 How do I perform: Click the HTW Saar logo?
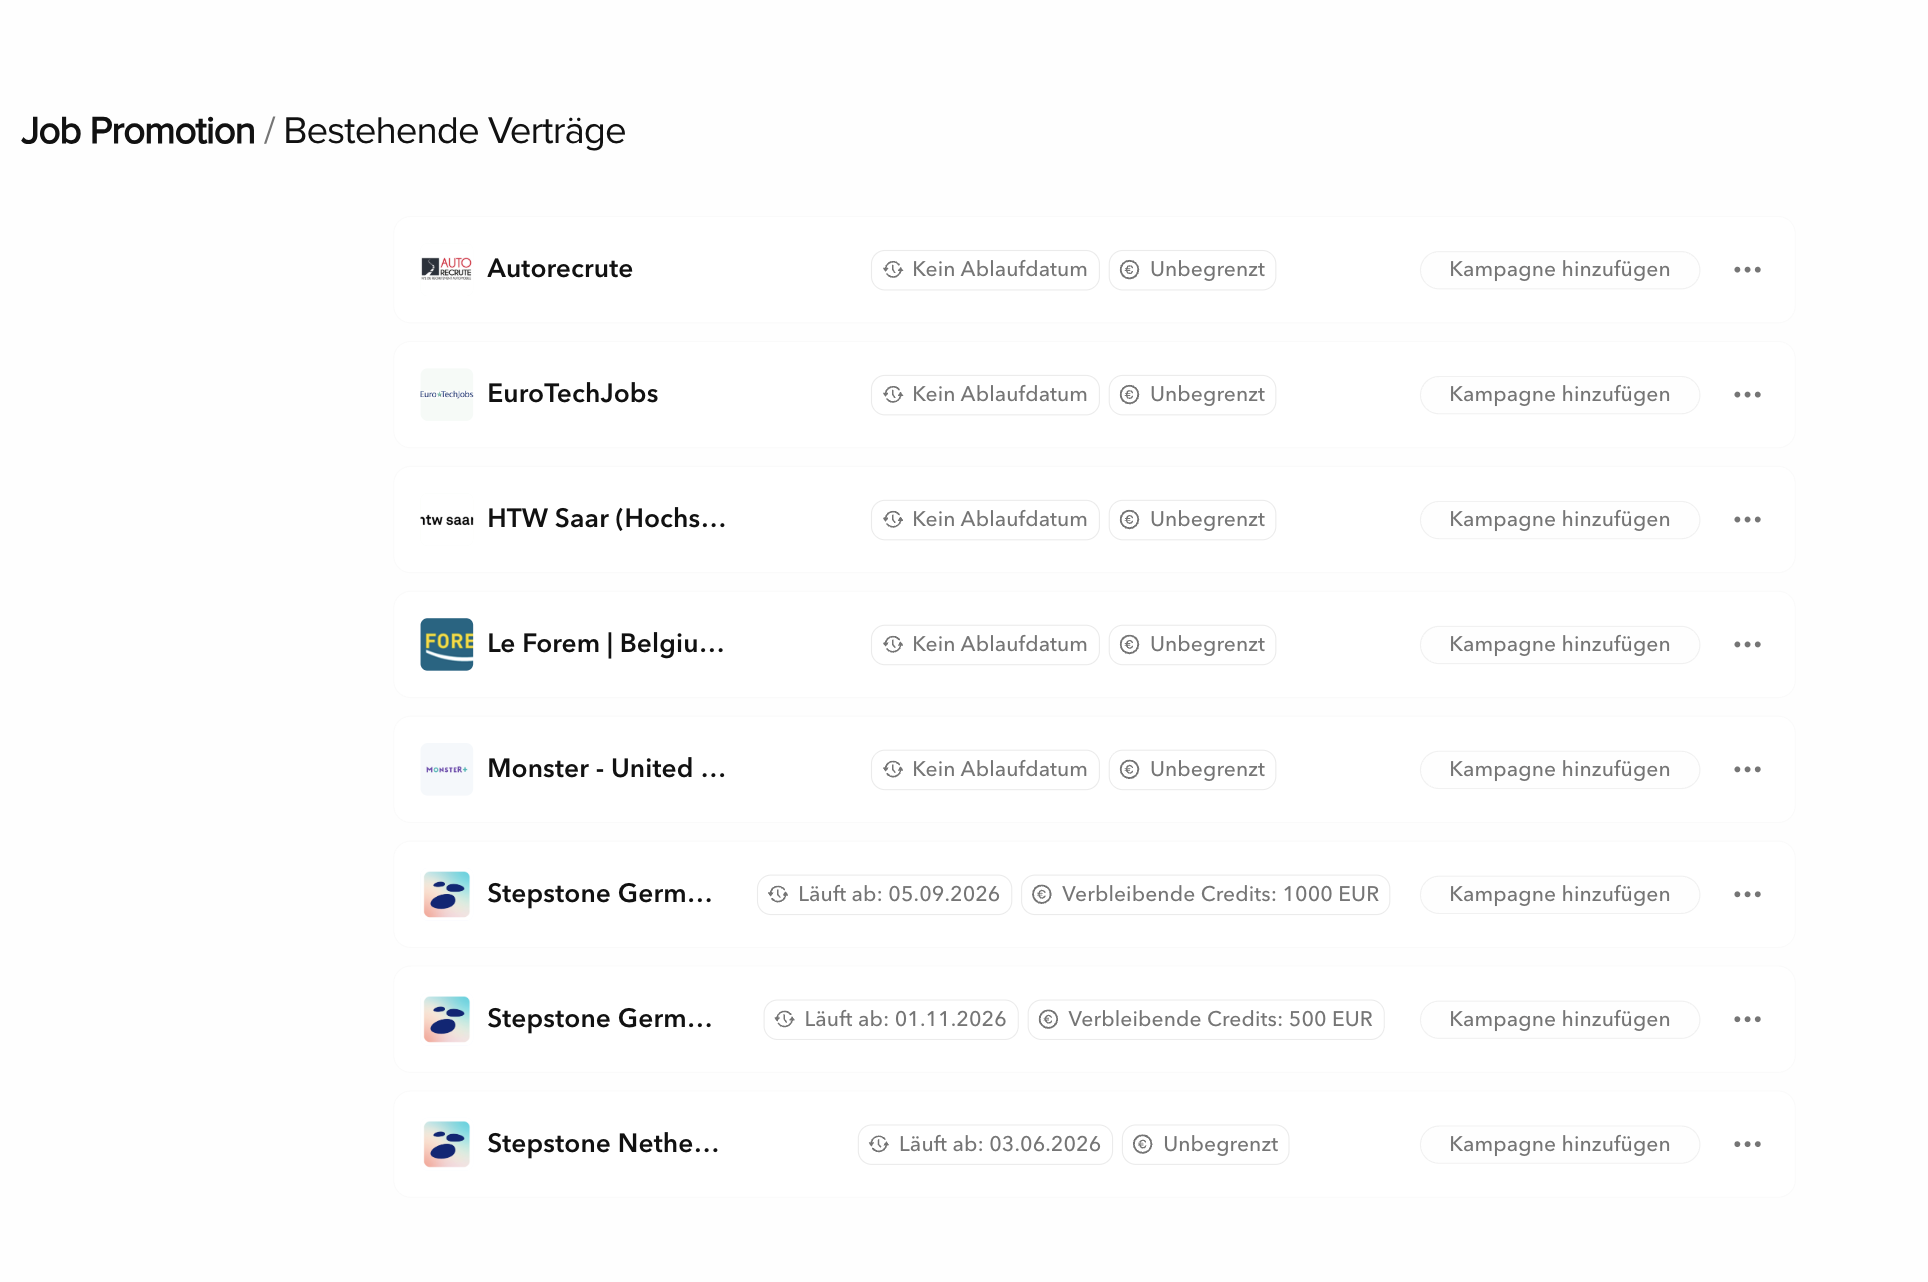click(446, 519)
